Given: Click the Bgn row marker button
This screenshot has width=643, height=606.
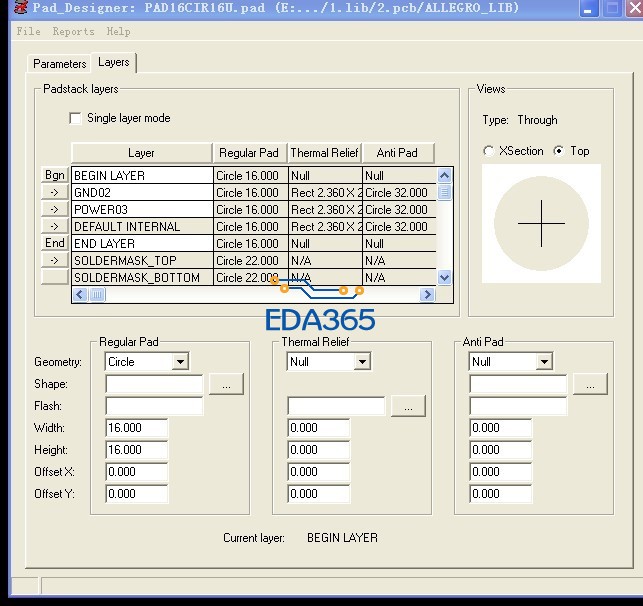Looking at the screenshot, I should pyautogui.click(x=55, y=176).
